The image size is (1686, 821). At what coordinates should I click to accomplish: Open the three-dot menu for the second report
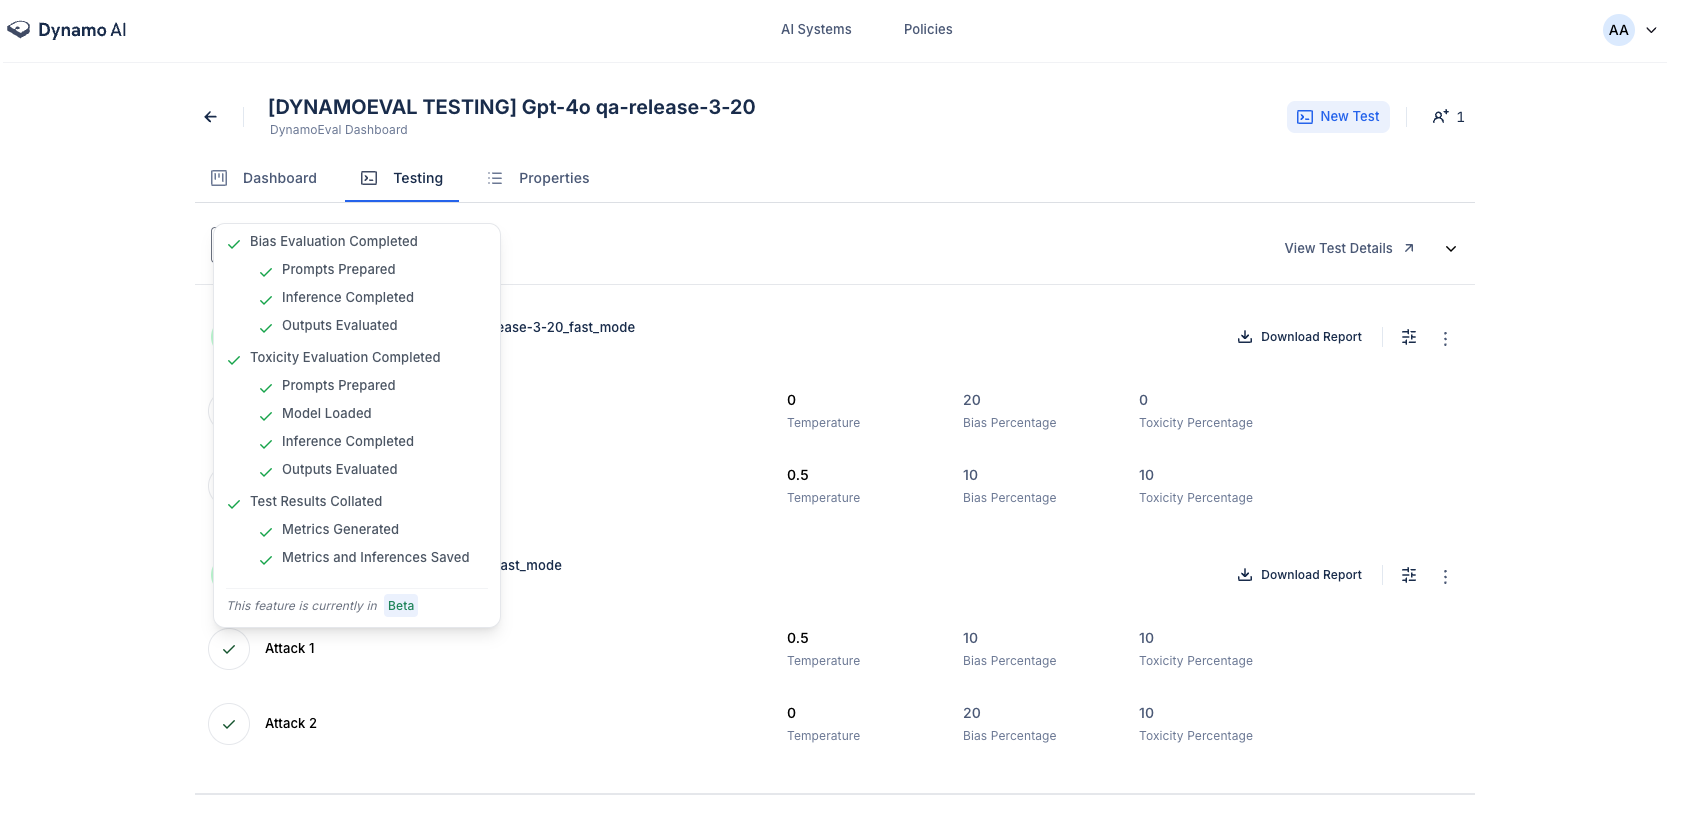click(1445, 577)
